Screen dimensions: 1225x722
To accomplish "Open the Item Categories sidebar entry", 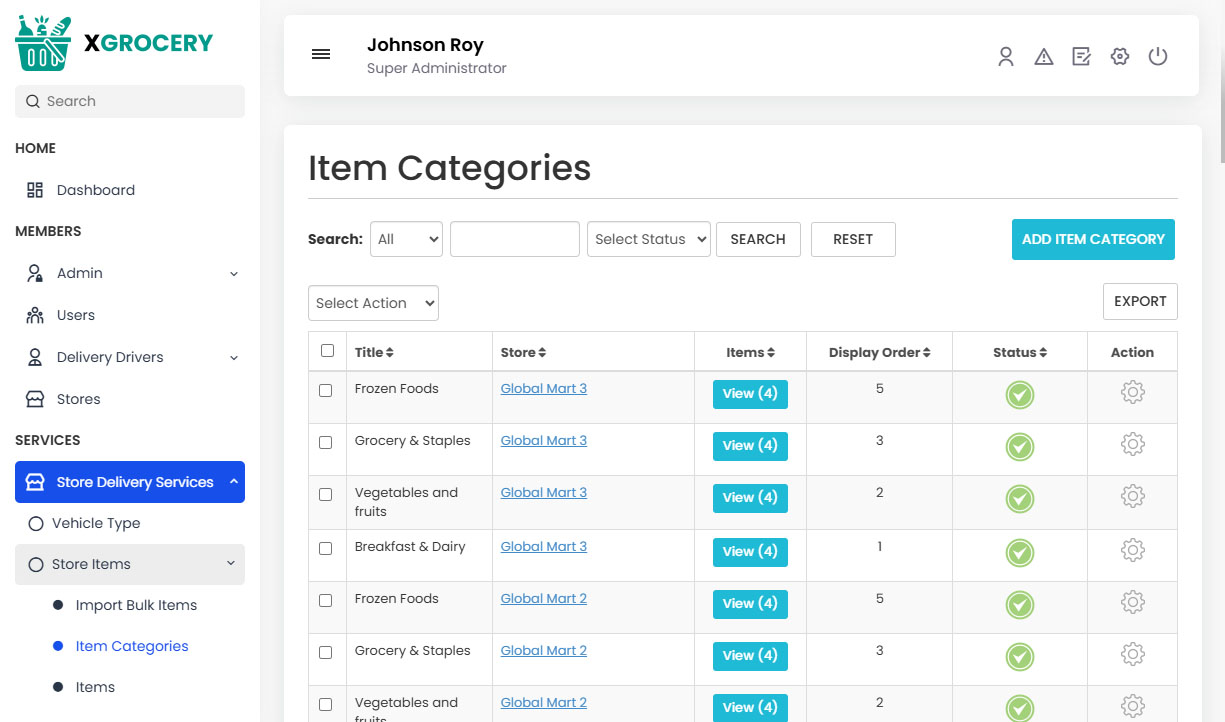I will (131, 646).
